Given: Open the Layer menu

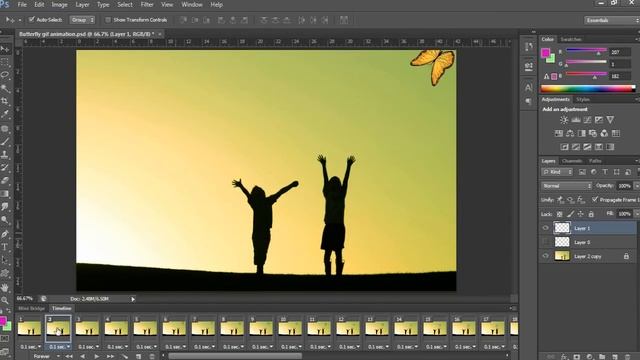Looking at the screenshot, I should [x=82, y=5].
